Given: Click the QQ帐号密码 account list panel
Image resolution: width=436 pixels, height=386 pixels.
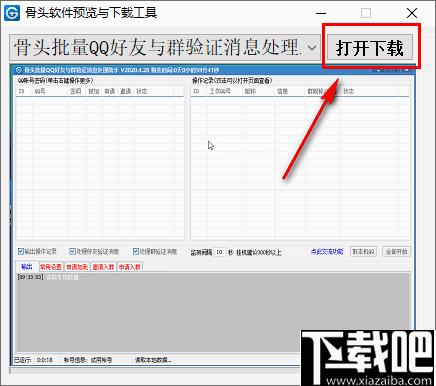Looking at the screenshot, I should (x=100, y=163).
